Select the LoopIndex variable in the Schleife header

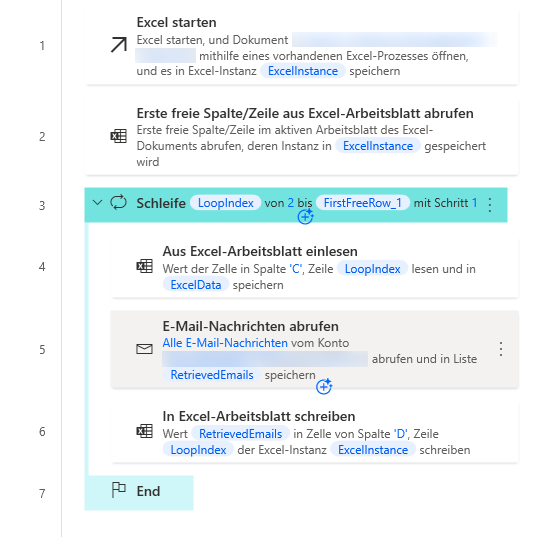pyautogui.click(x=225, y=203)
